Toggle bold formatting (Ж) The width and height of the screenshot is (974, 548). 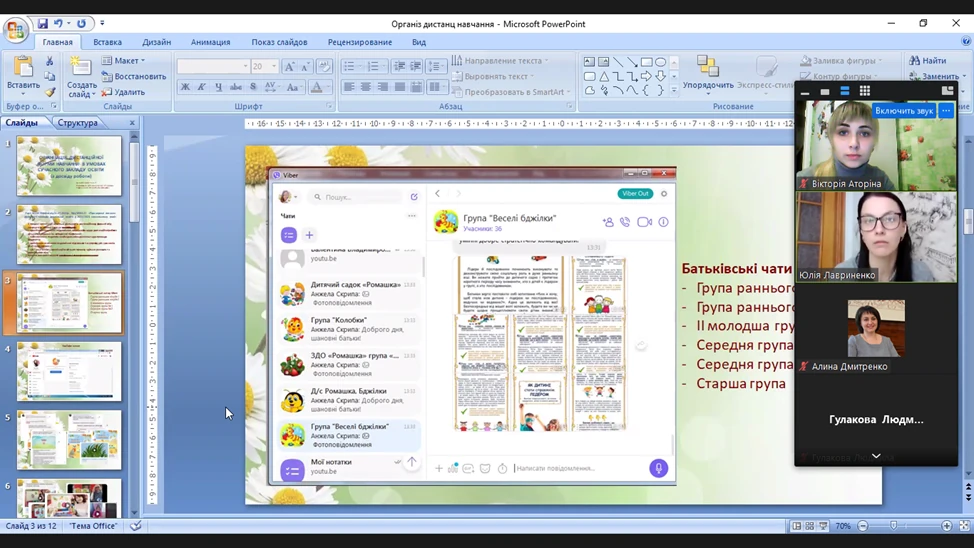pyautogui.click(x=185, y=88)
